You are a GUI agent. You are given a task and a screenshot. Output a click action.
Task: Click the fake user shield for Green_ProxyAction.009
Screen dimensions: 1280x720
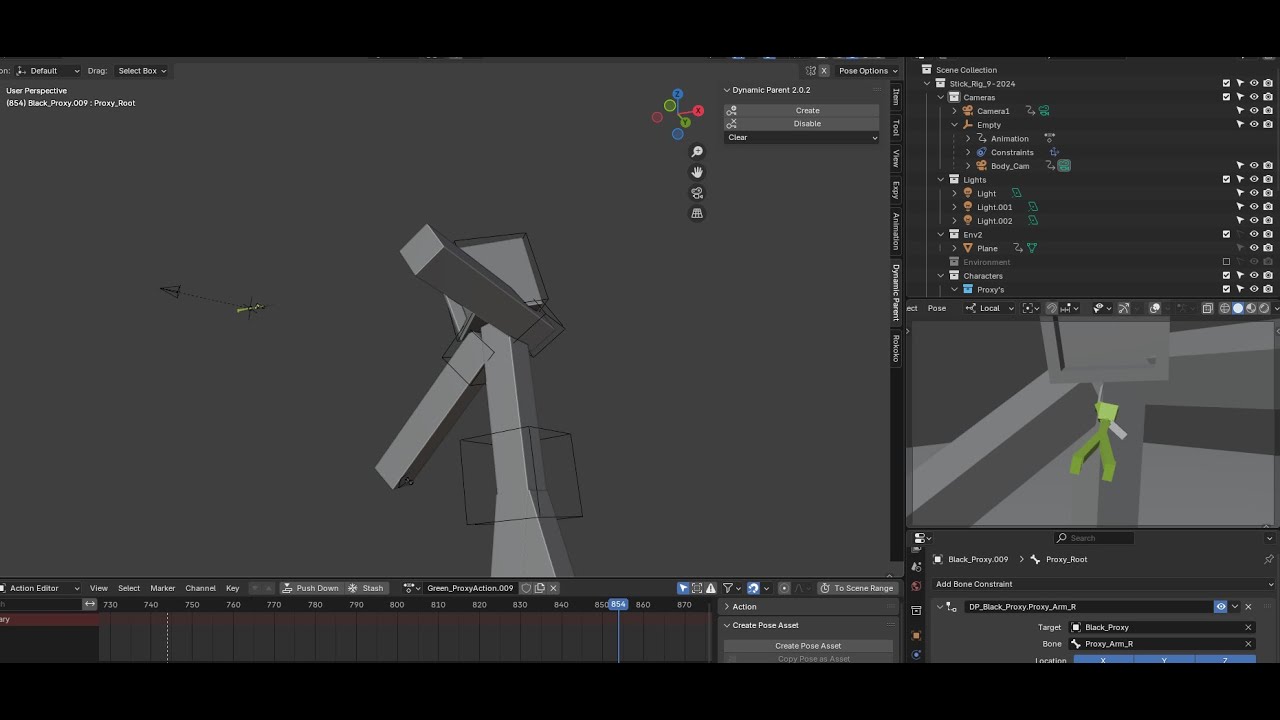pyautogui.click(x=526, y=588)
